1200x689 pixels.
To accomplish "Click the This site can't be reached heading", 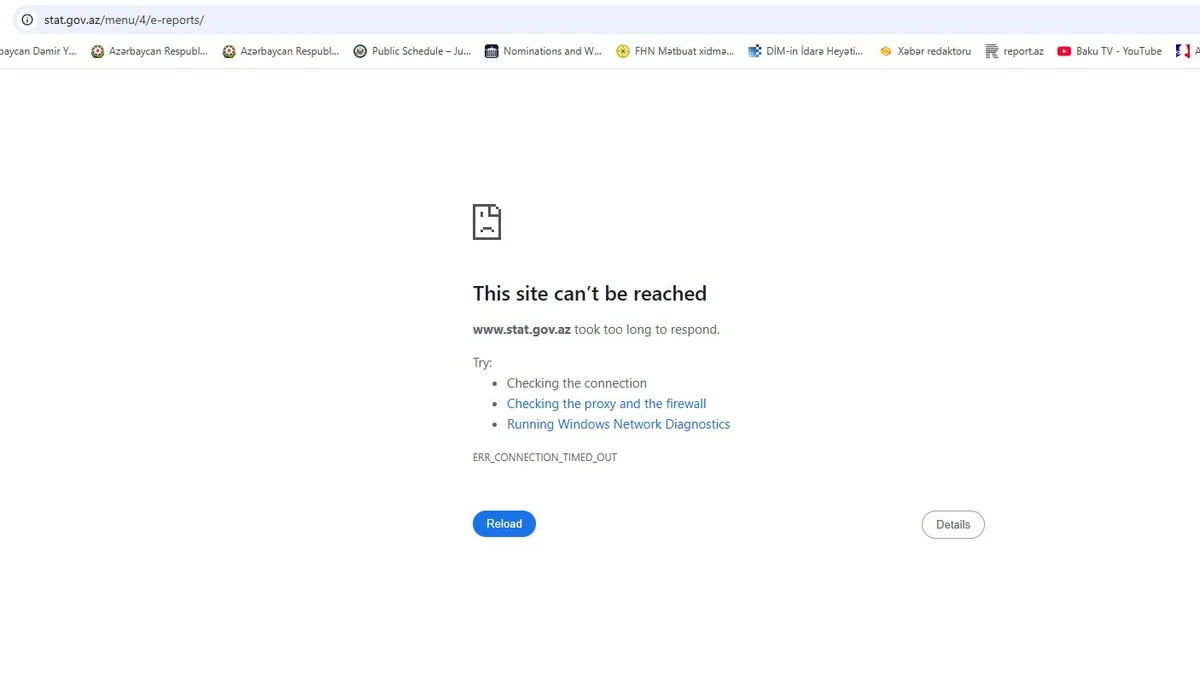I will click(x=590, y=293).
